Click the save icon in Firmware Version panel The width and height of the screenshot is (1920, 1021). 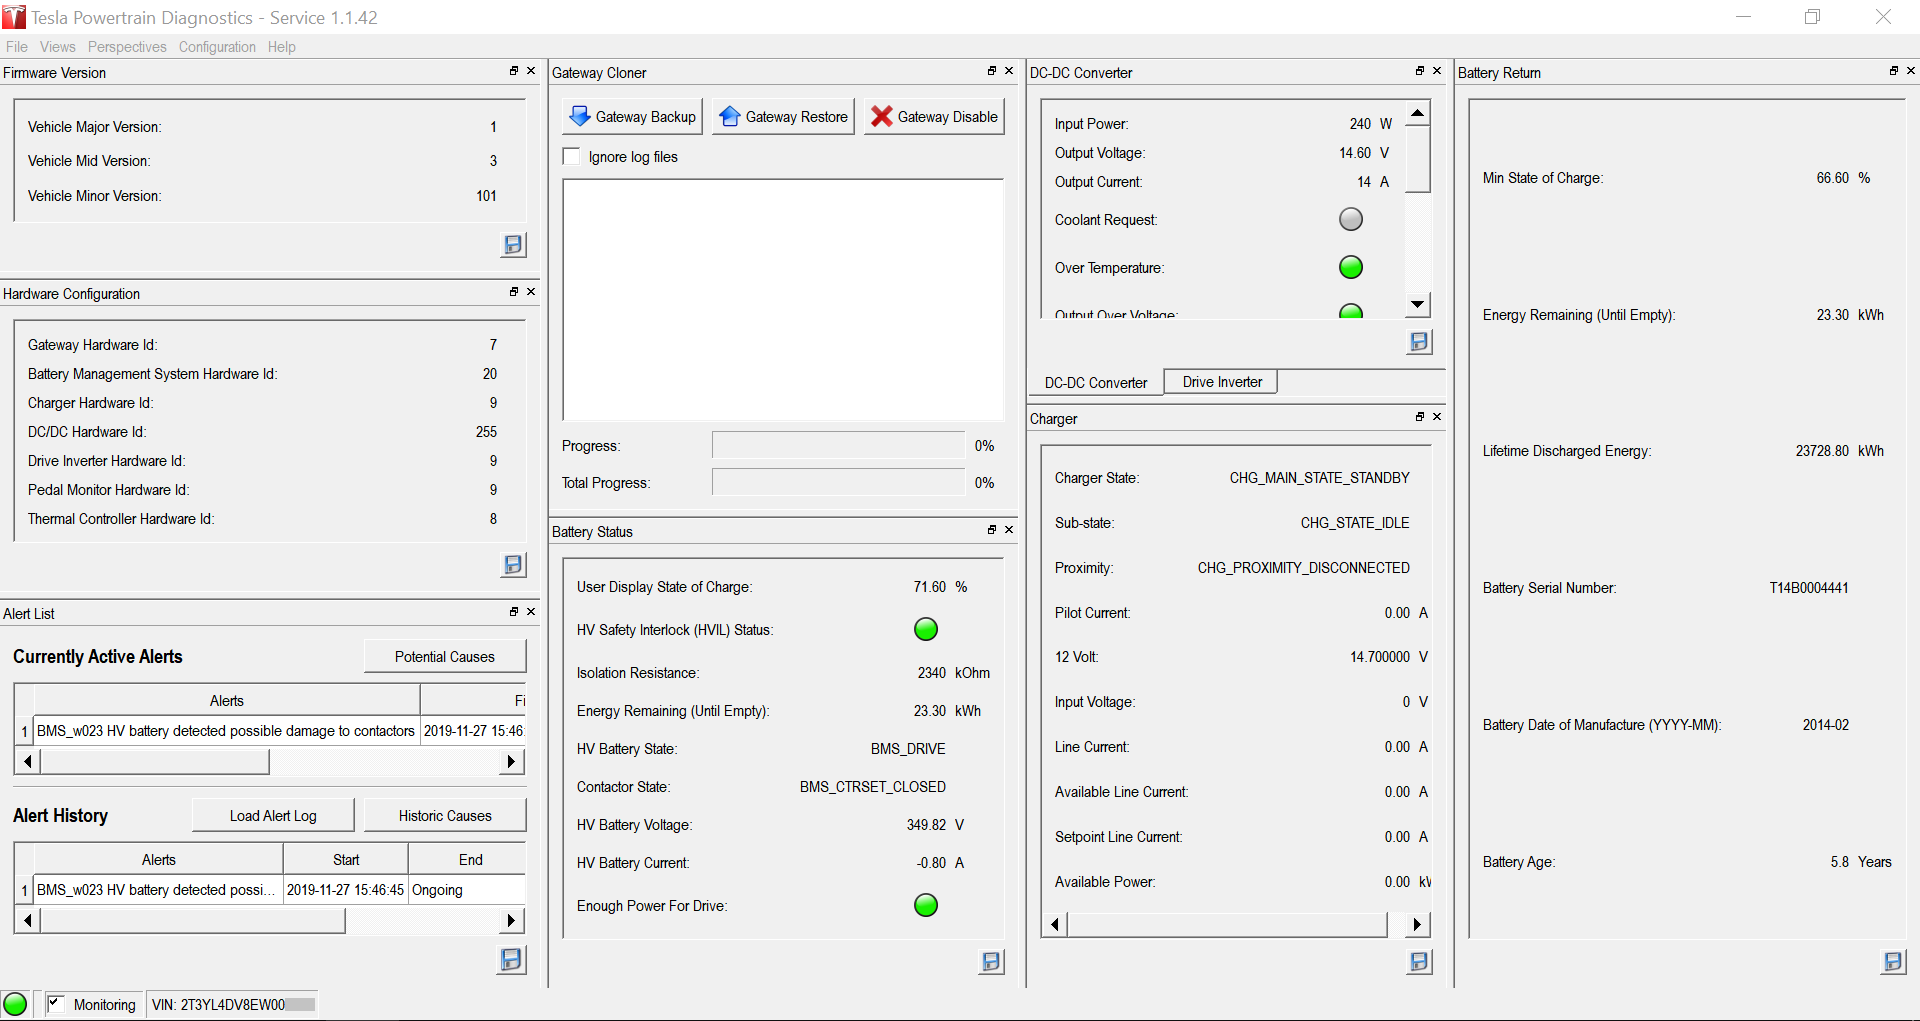(x=513, y=245)
